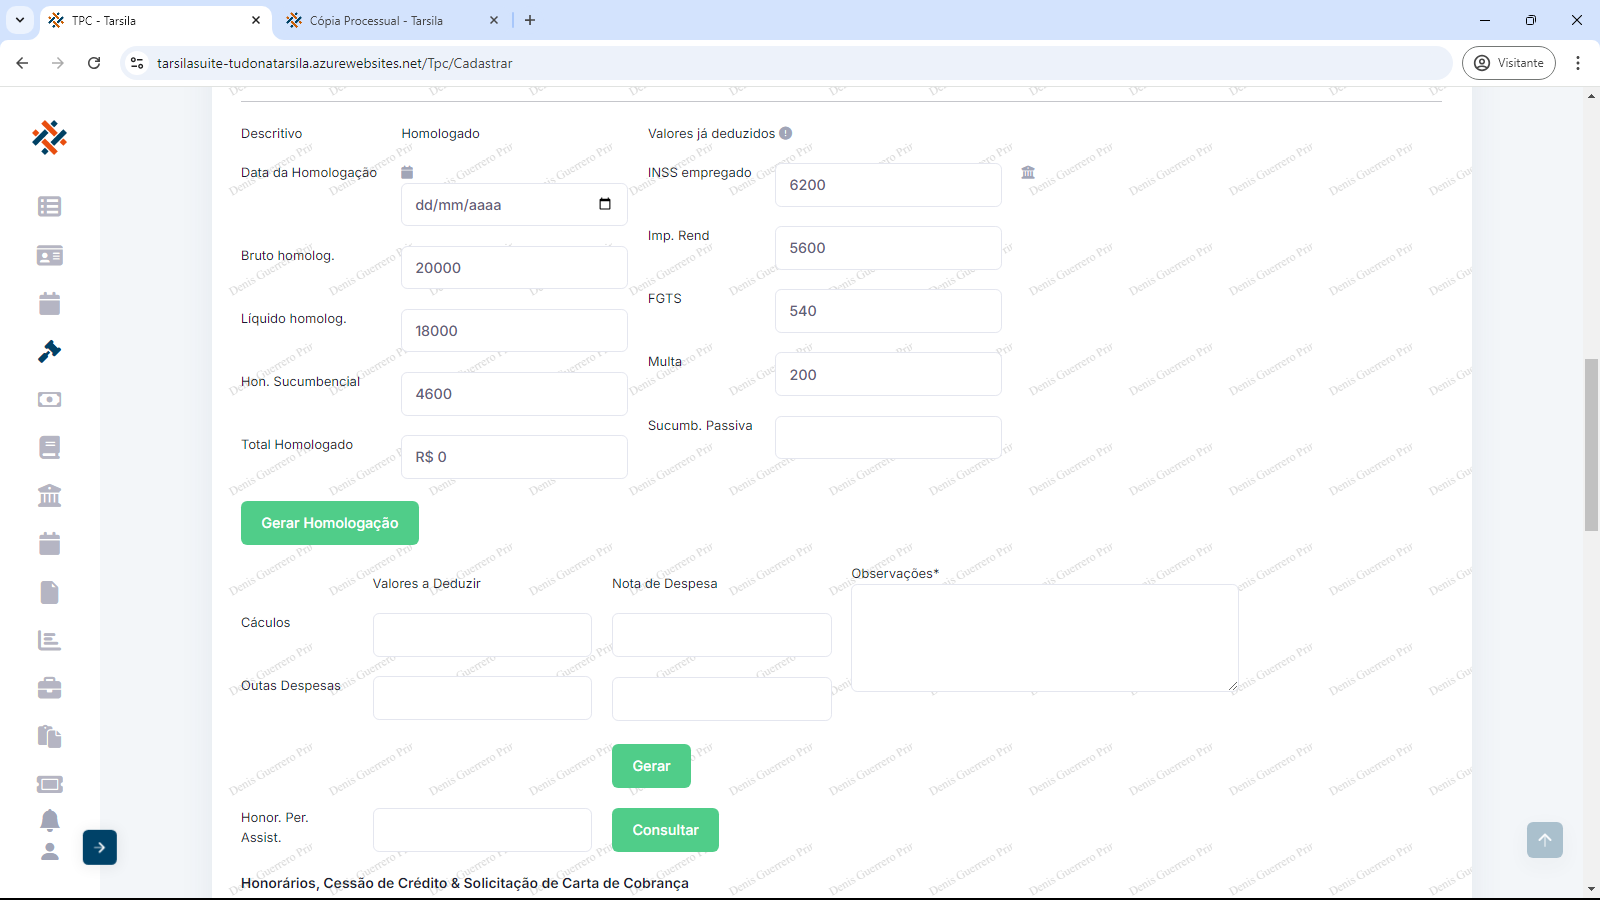Open the money bill sidebar icon

coord(49,399)
